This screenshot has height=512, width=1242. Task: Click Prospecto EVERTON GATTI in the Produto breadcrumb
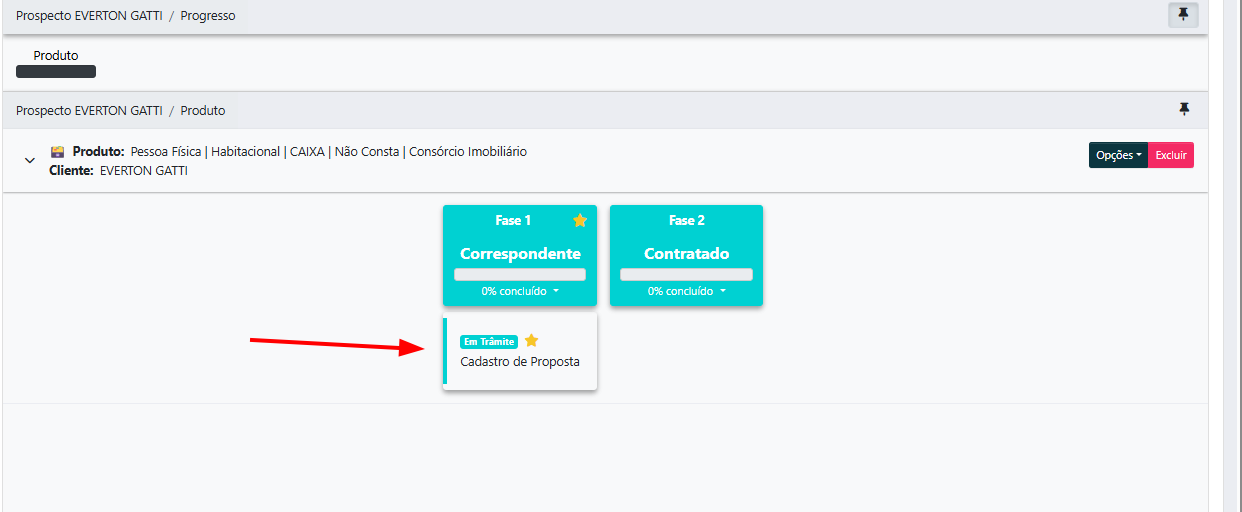[89, 110]
